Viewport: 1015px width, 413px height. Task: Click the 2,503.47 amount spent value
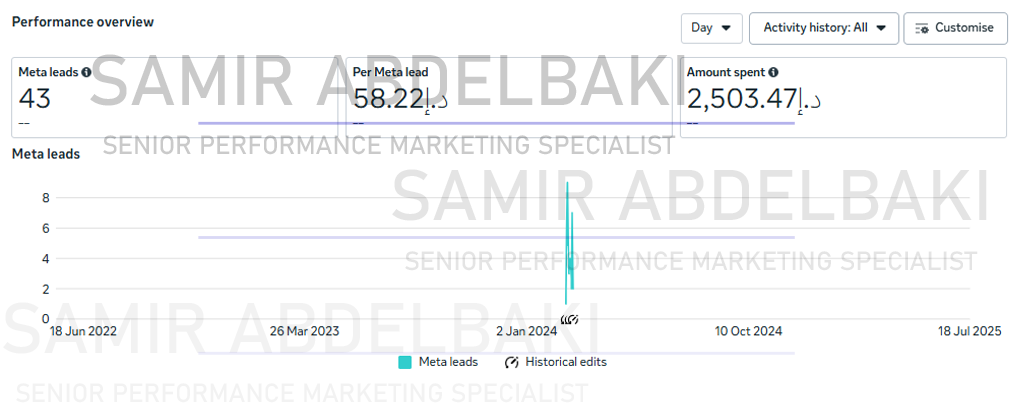[742, 99]
